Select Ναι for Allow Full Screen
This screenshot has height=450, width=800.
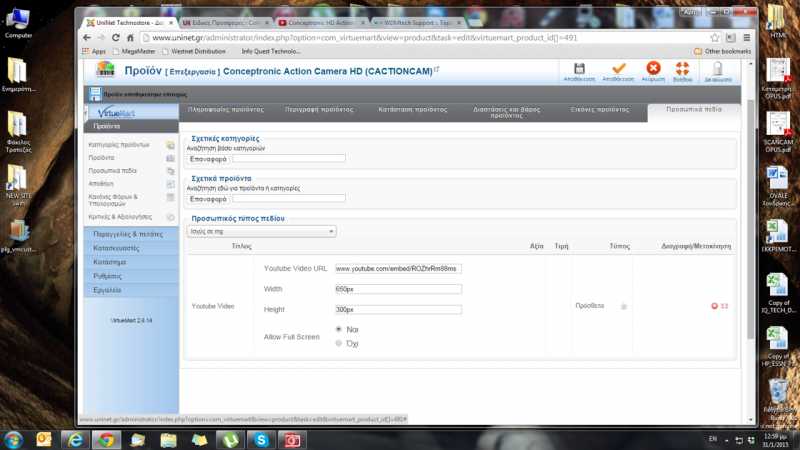coord(338,329)
